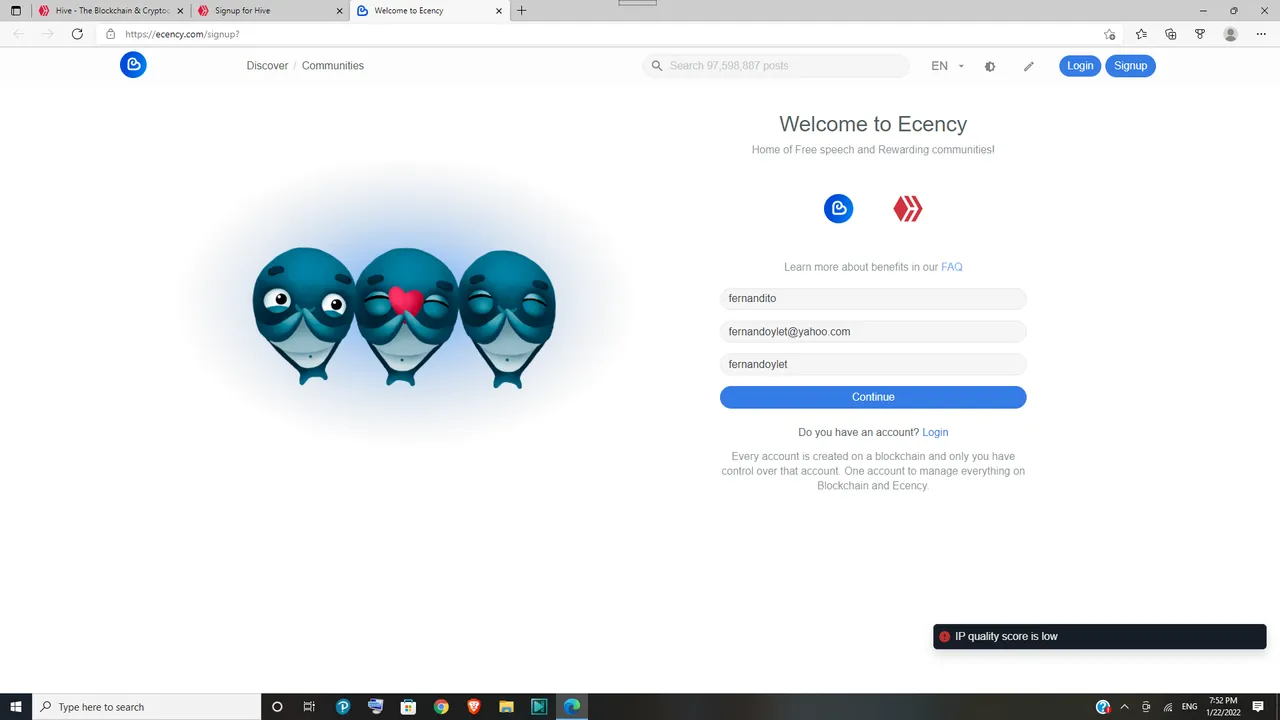
Task: Open the Action Center notifications icon
Action: pos(1258,706)
